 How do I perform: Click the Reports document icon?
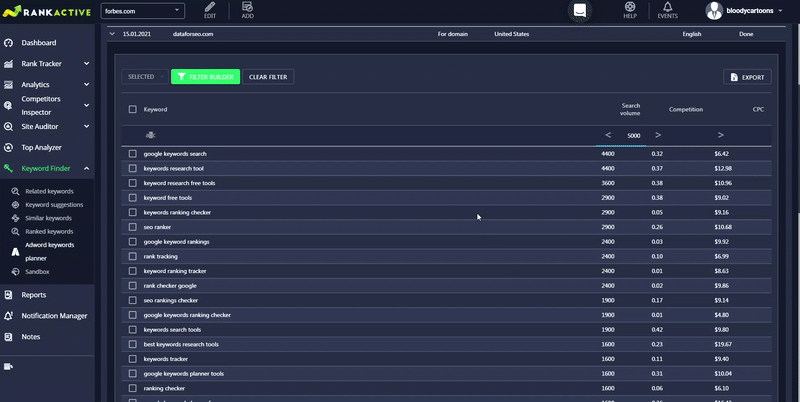pos(9,295)
